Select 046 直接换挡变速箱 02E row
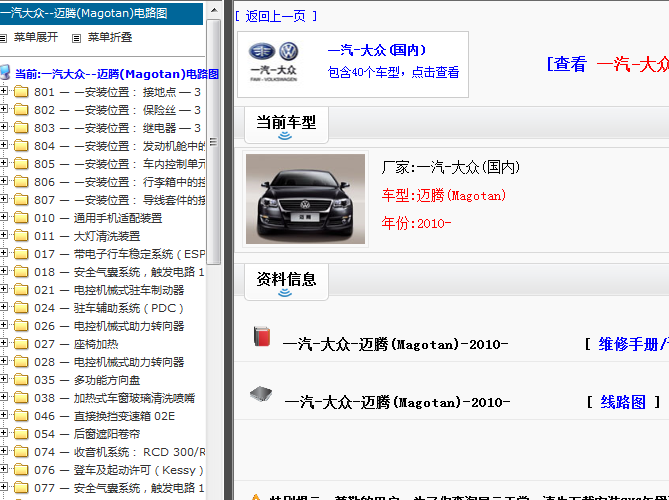 (105, 416)
